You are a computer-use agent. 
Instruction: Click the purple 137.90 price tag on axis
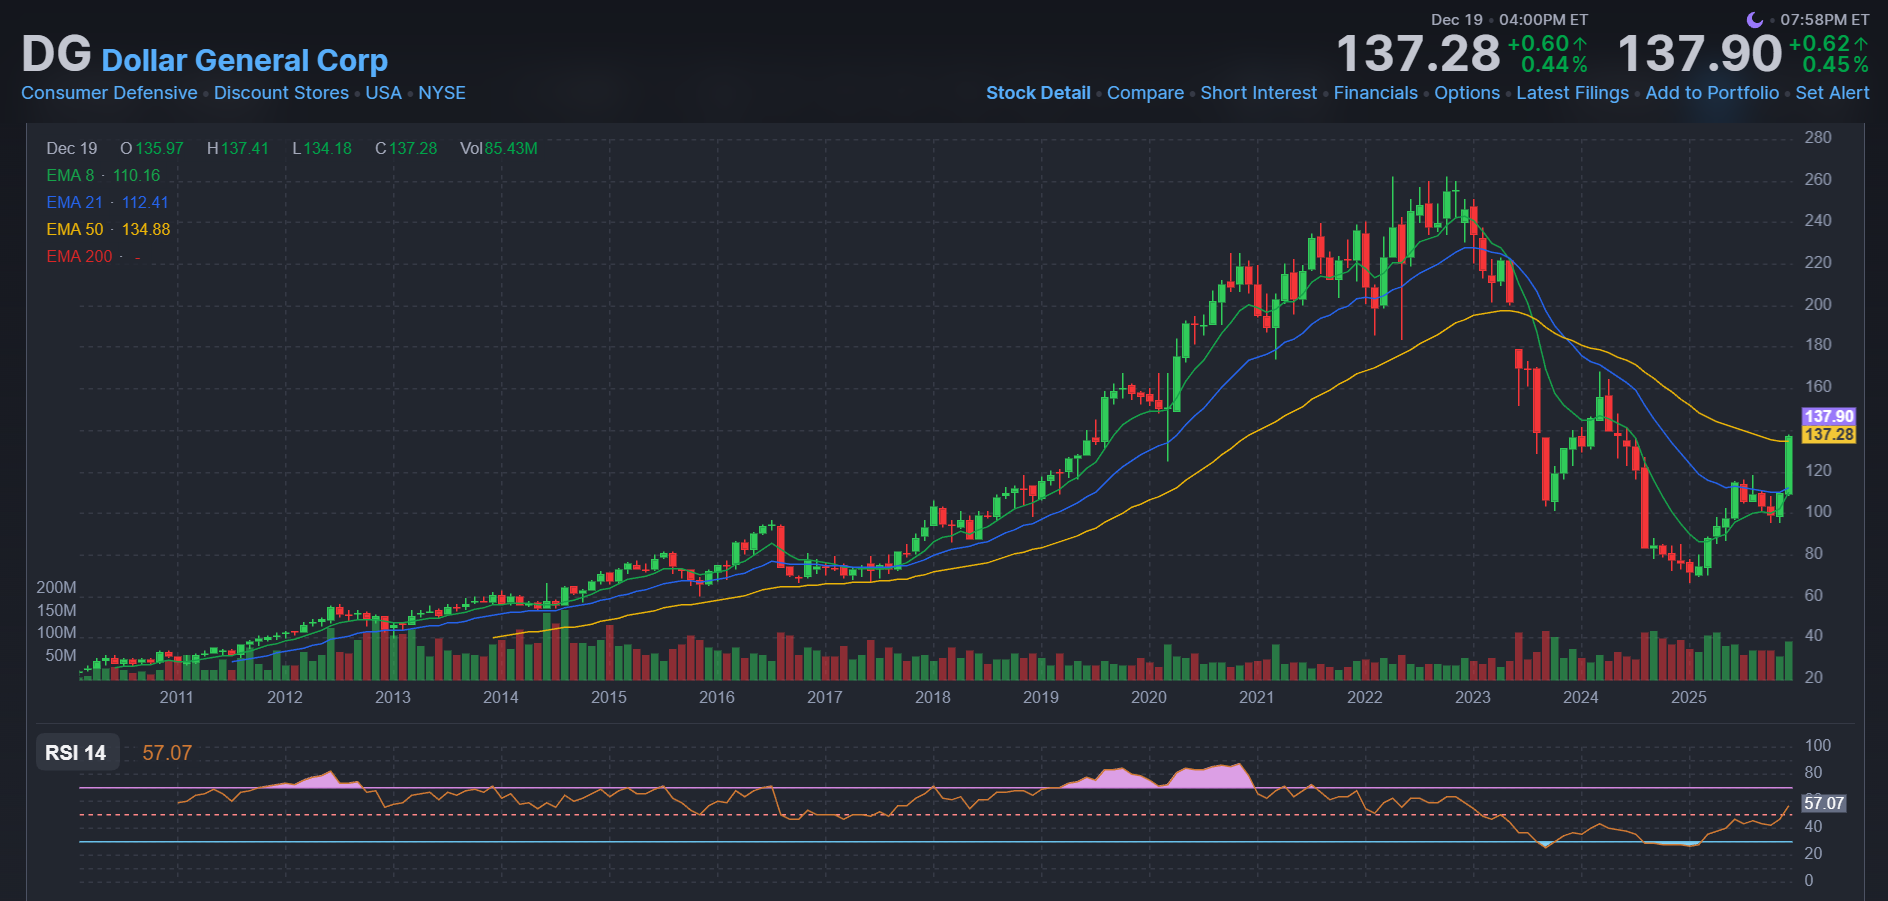coord(1829,416)
